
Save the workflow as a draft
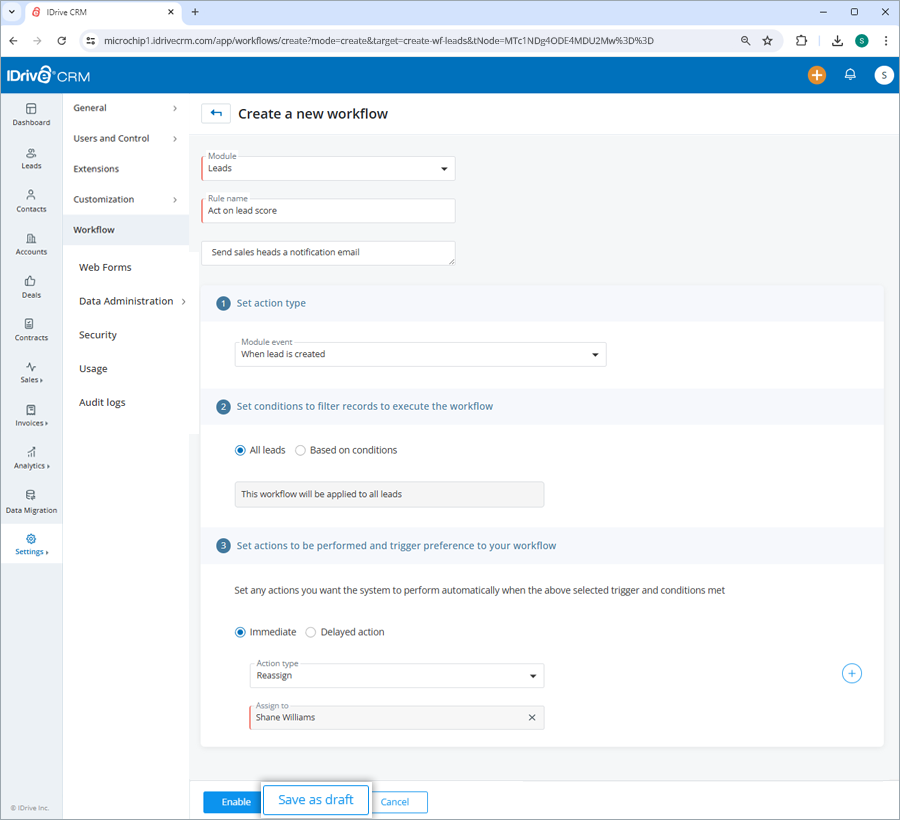pyautogui.click(x=315, y=800)
